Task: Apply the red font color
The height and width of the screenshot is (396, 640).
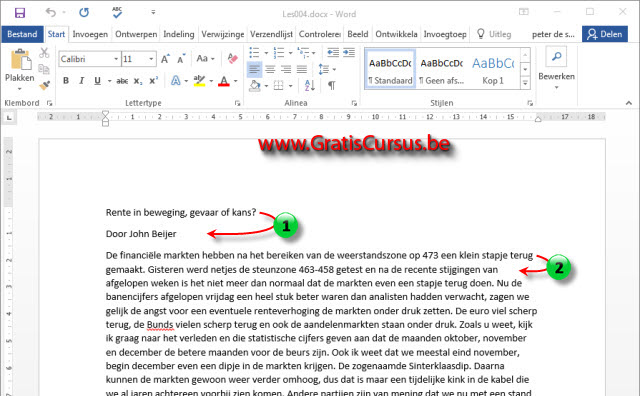Action: (x=224, y=81)
